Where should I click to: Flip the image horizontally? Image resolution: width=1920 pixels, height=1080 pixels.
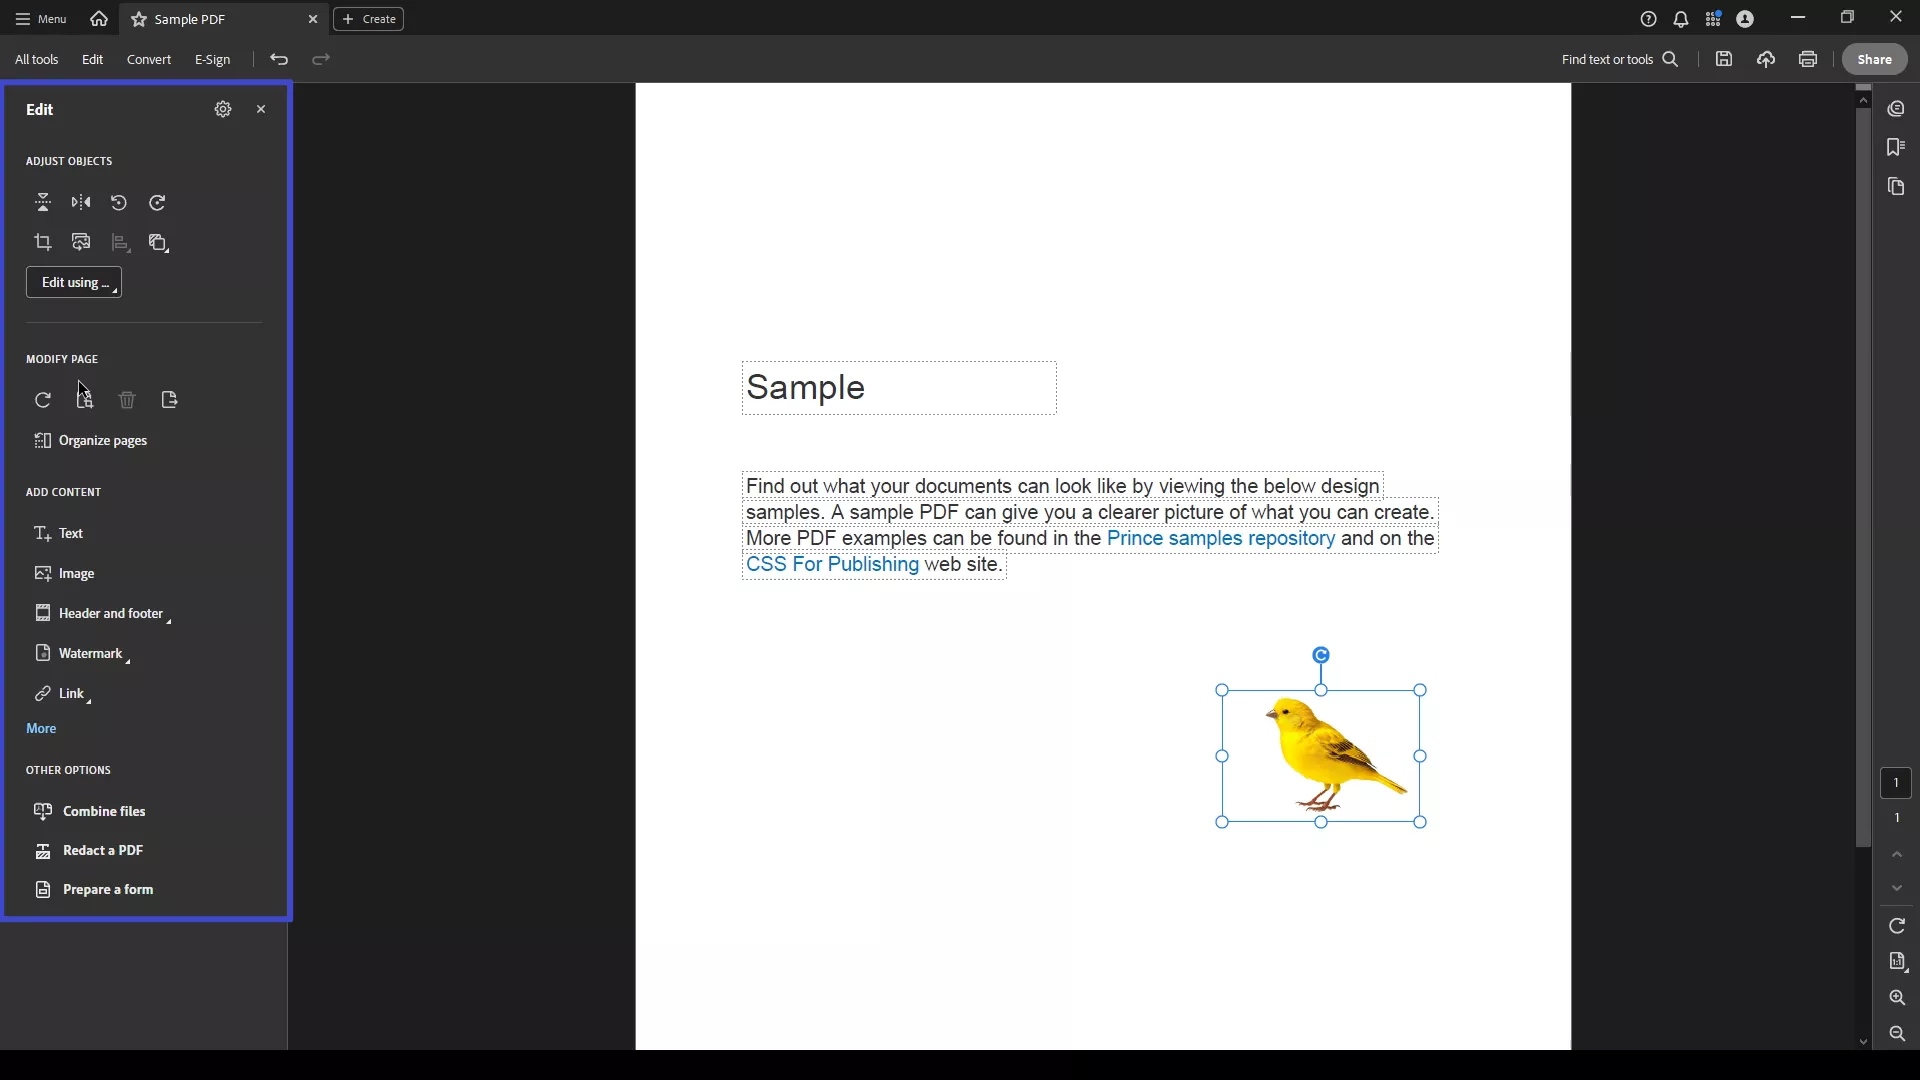click(81, 202)
